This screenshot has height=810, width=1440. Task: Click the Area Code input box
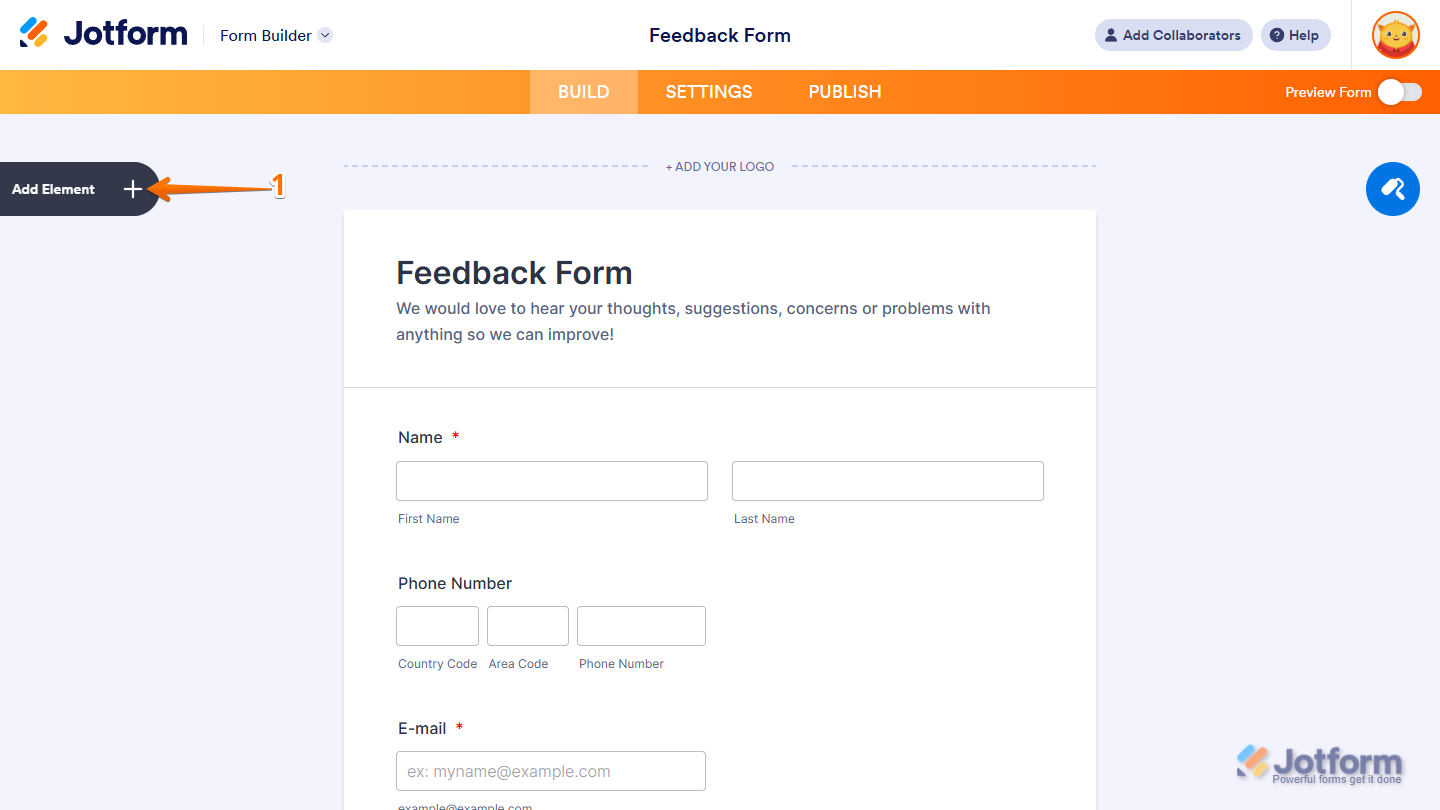pos(527,626)
